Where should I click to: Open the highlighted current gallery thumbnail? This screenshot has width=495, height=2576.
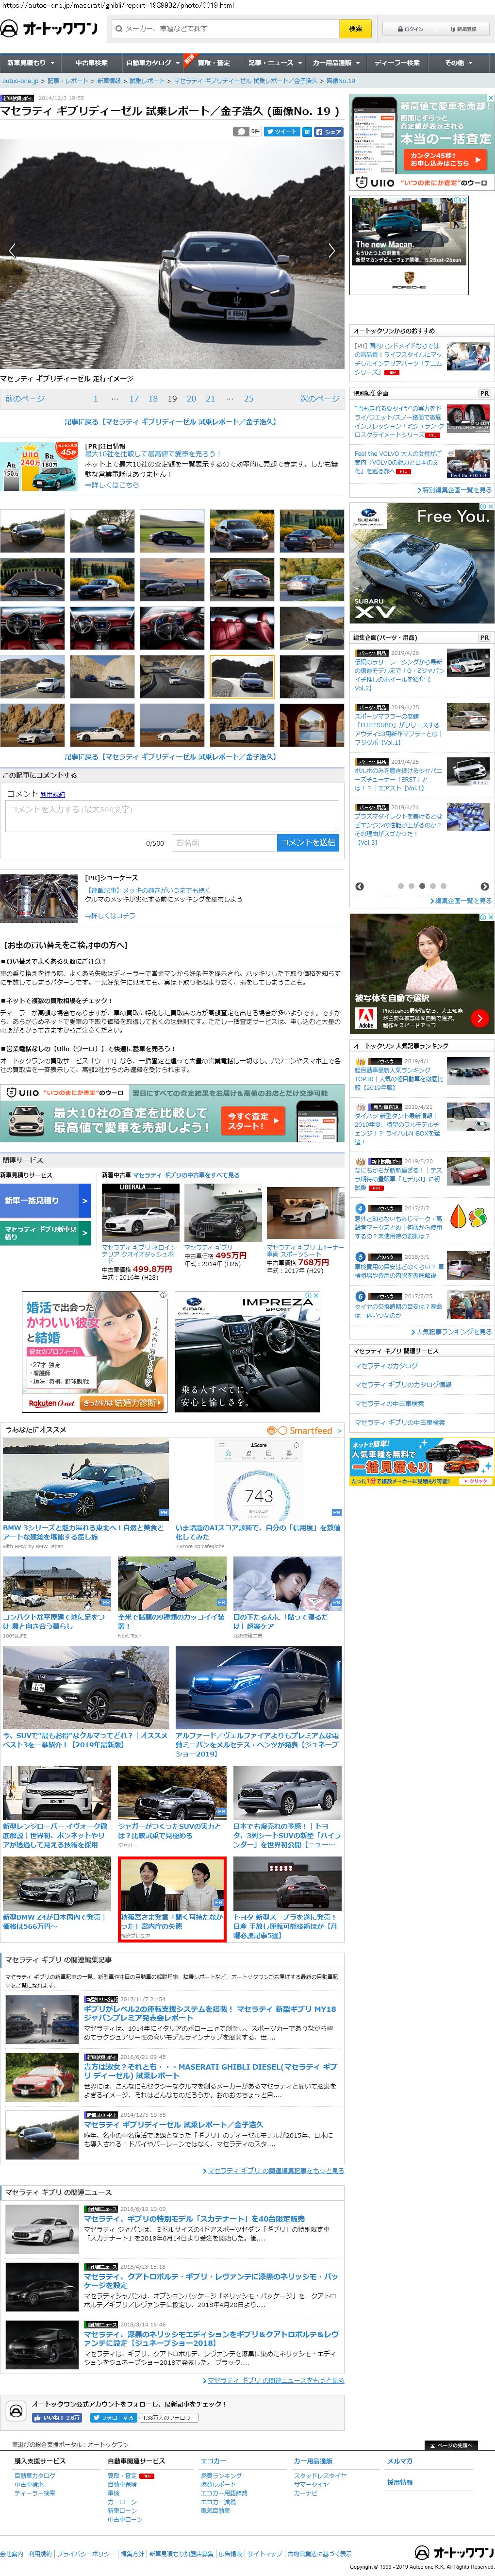[x=241, y=676]
